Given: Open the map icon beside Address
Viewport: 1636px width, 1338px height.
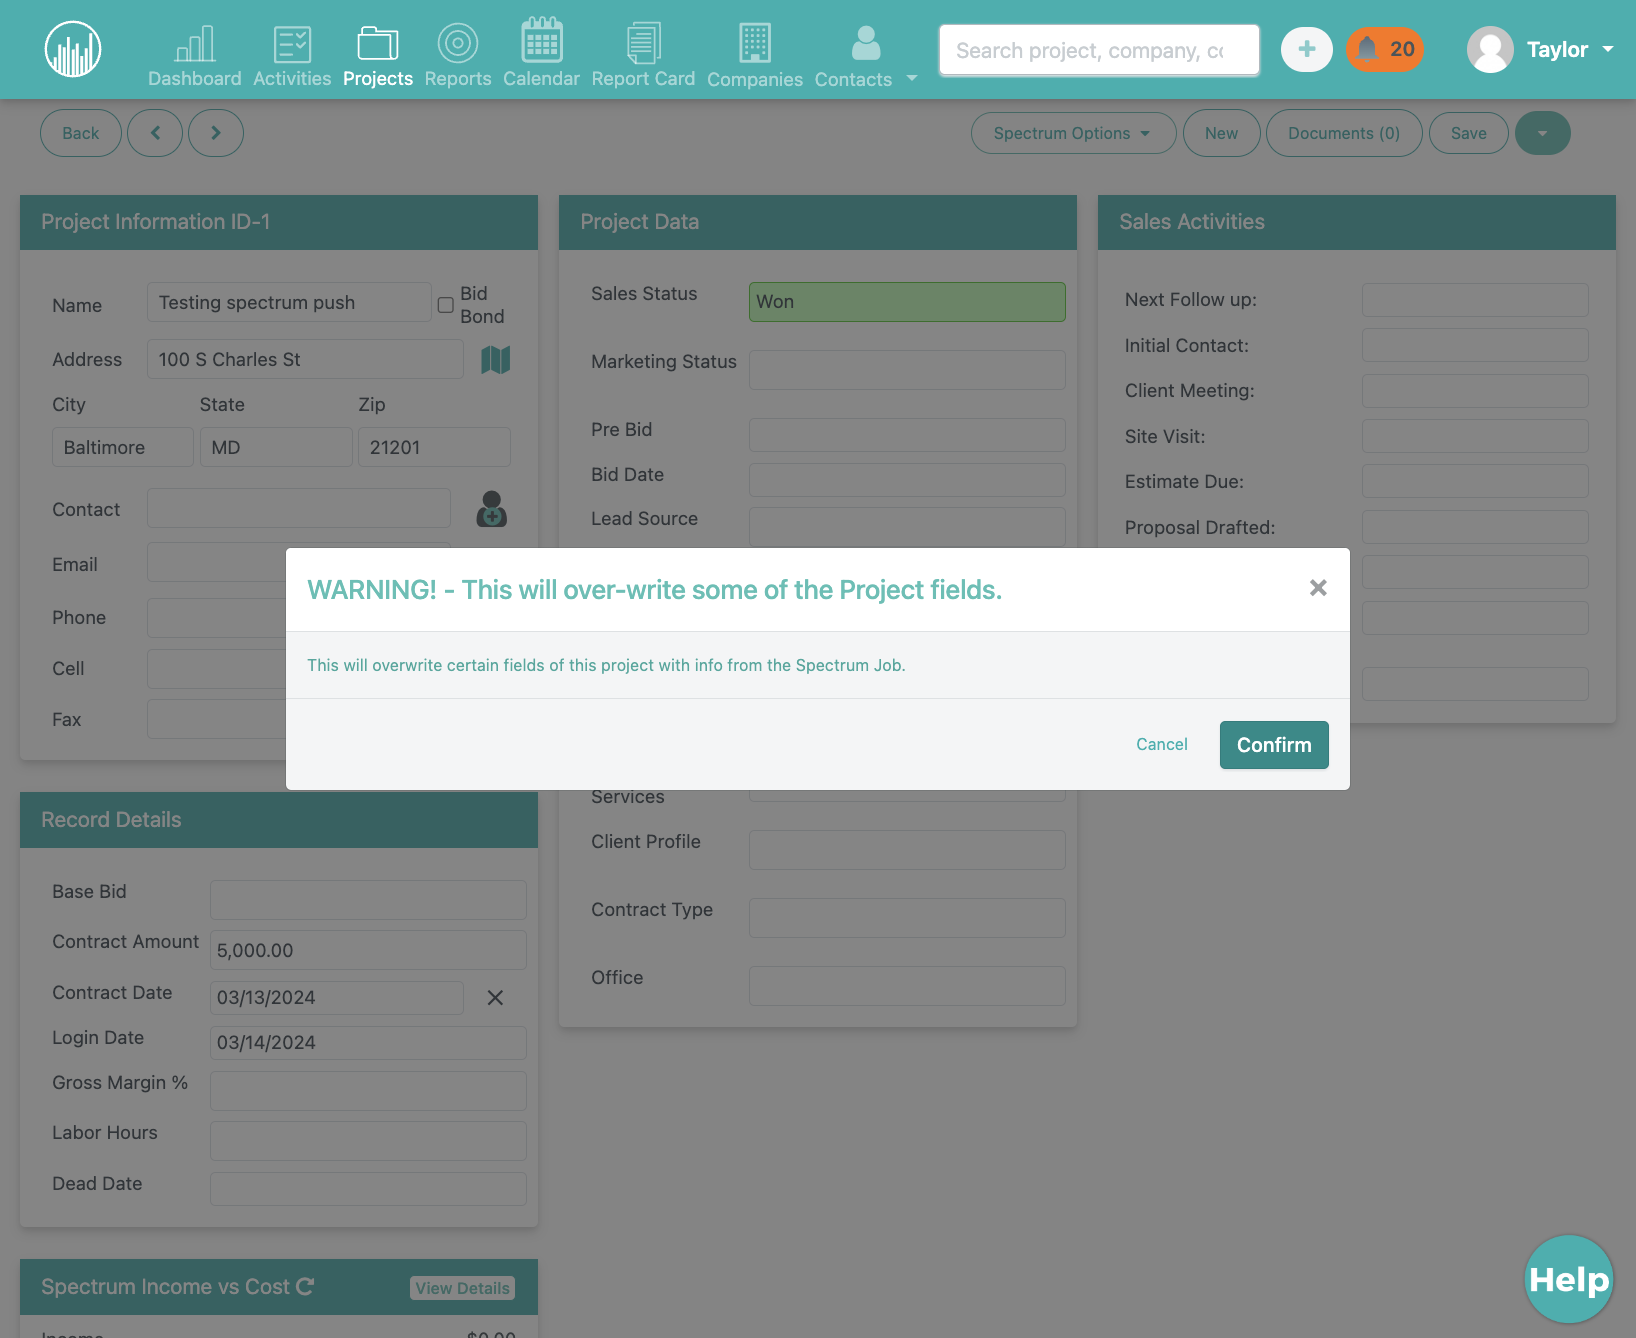Looking at the screenshot, I should [x=496, y=359].
